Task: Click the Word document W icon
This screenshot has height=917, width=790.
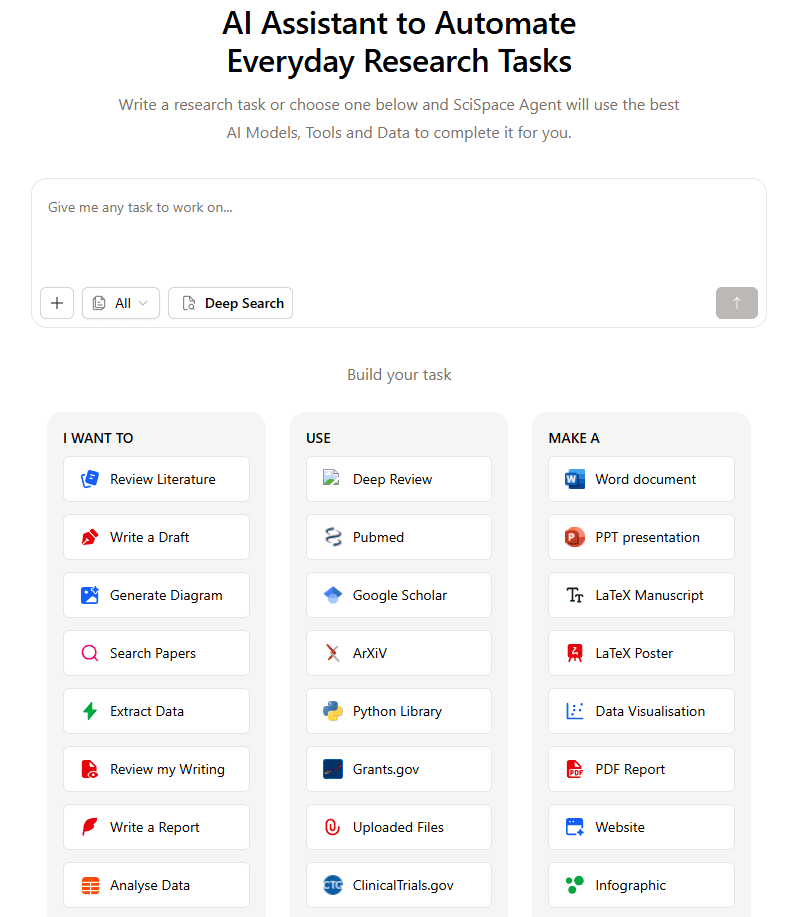Action: pyautogui.click(x=575, y=479)
